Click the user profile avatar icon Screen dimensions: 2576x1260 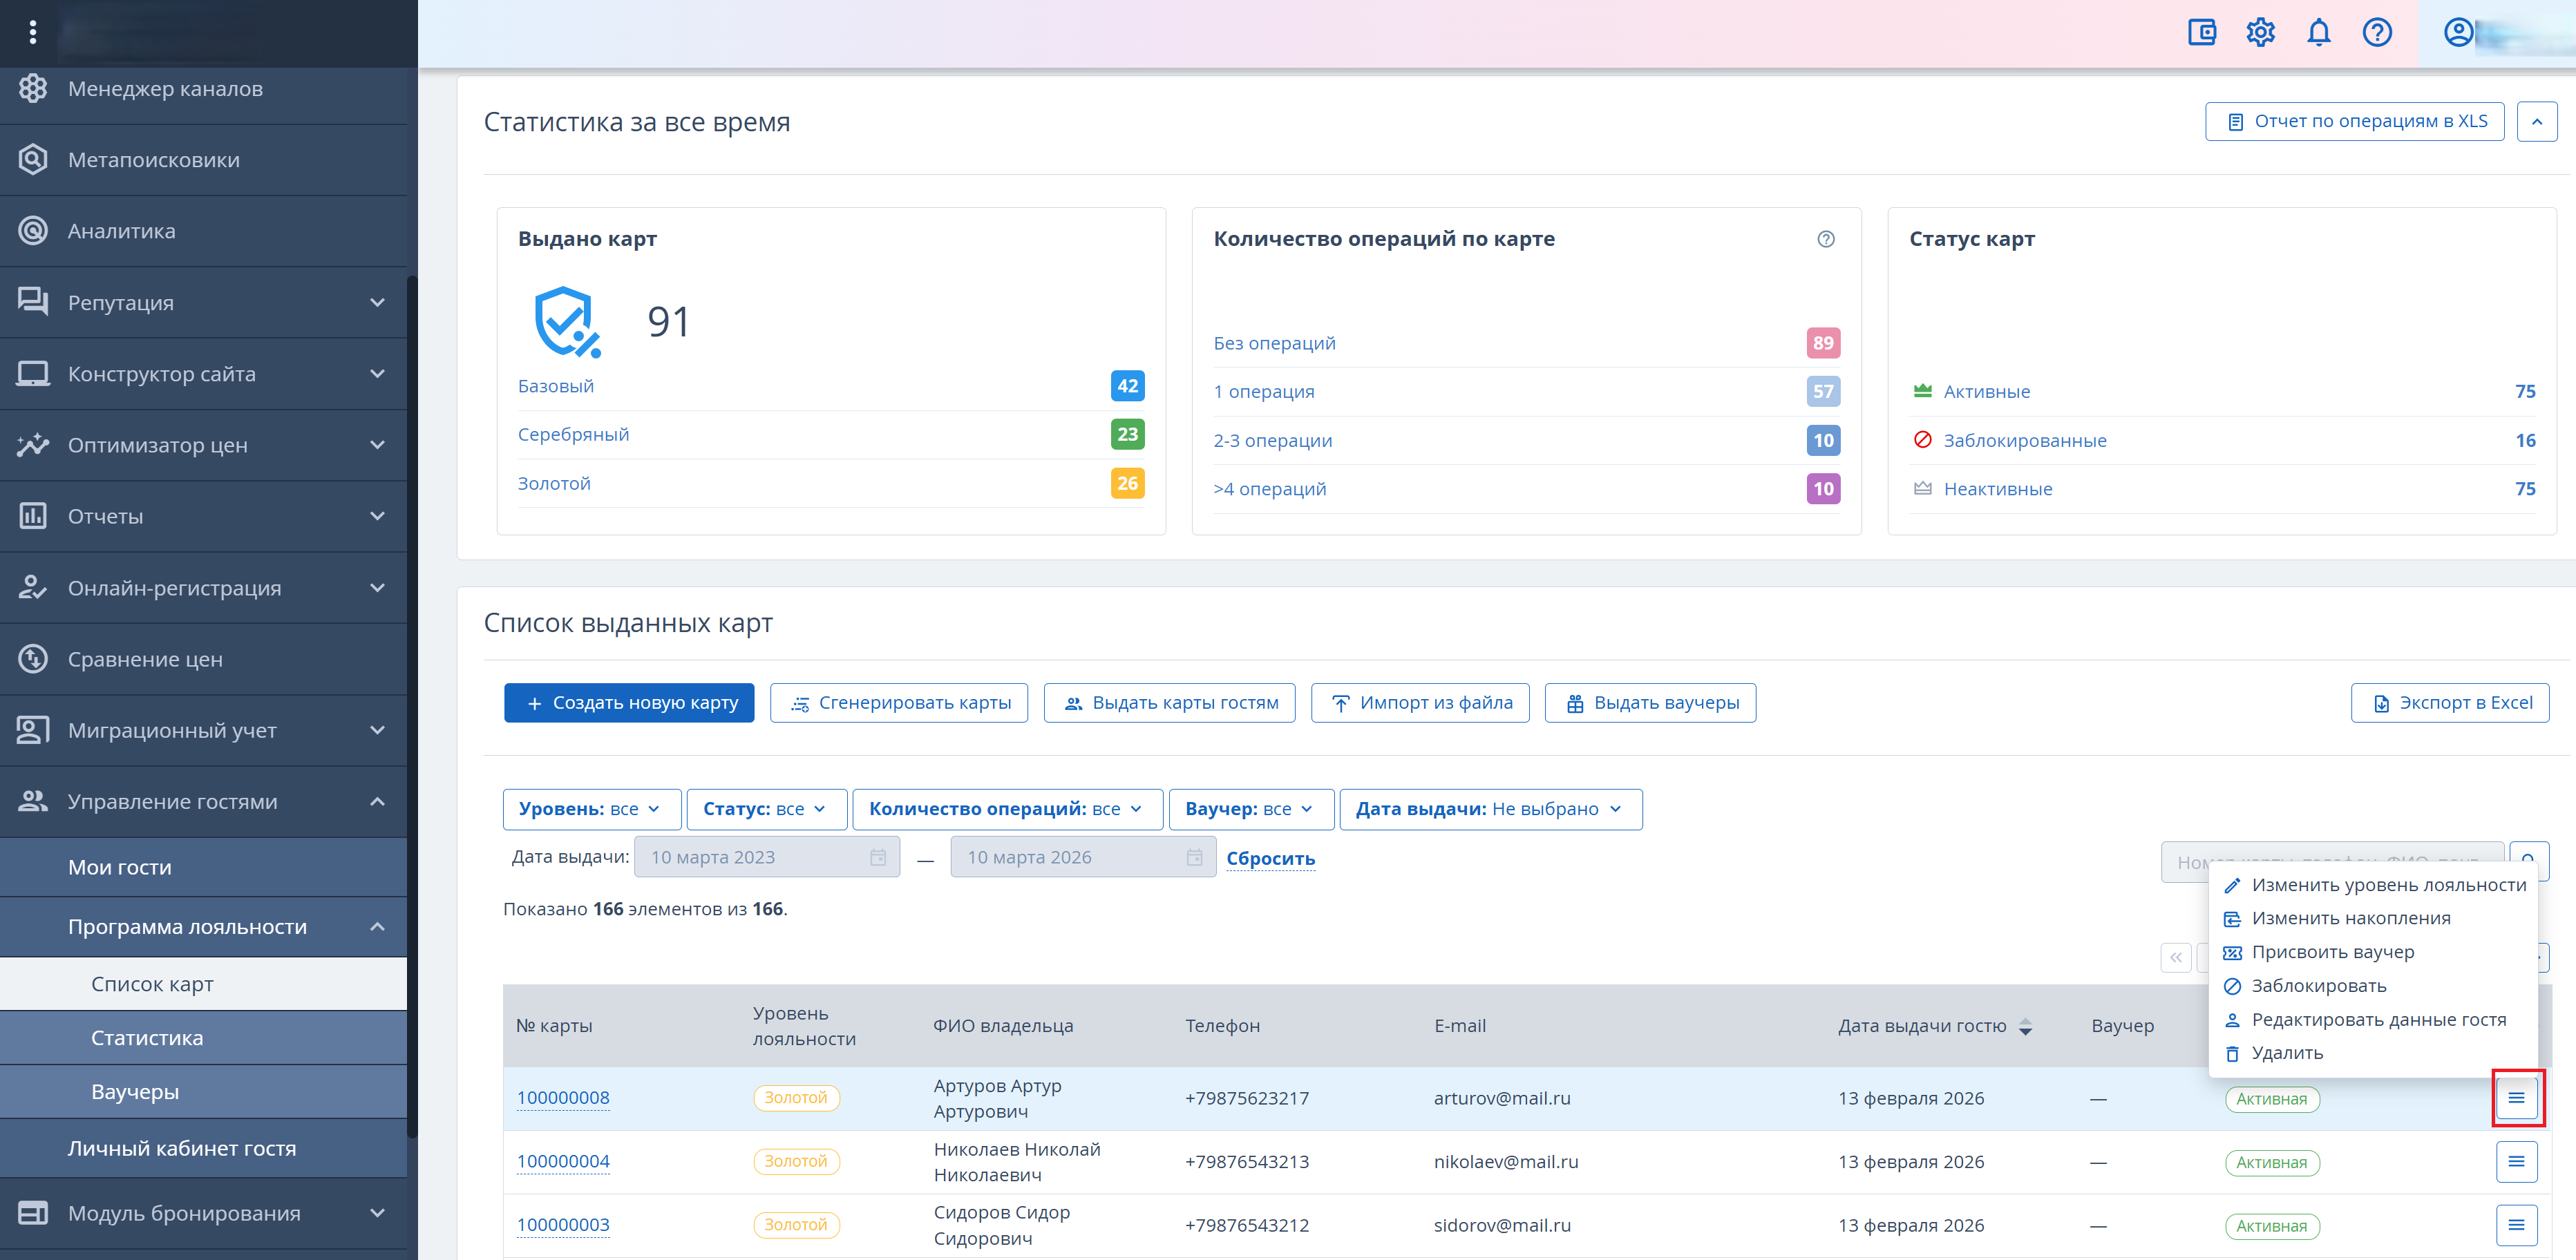tap(2458, 33)
